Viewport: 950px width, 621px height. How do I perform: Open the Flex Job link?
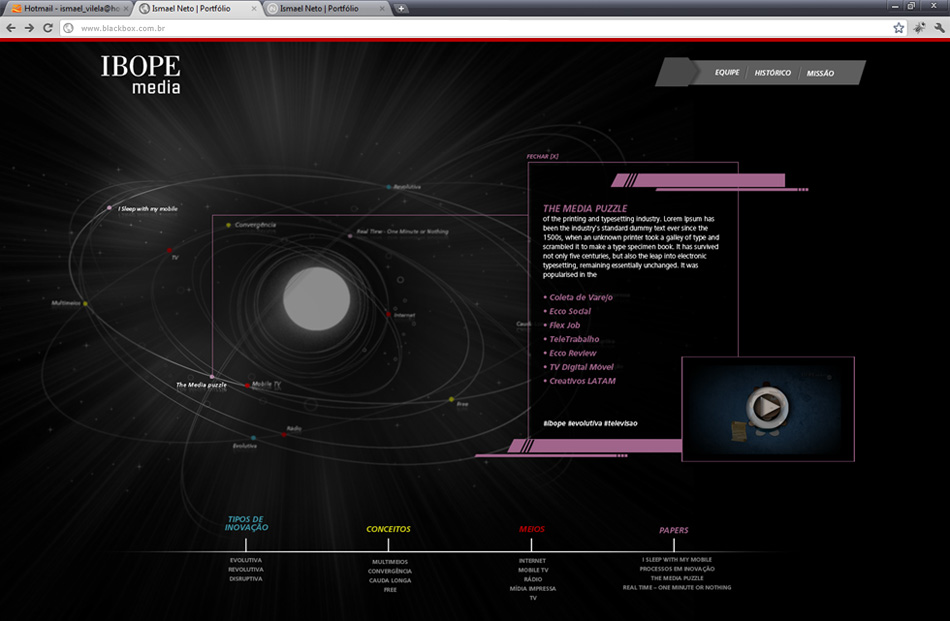564,325
